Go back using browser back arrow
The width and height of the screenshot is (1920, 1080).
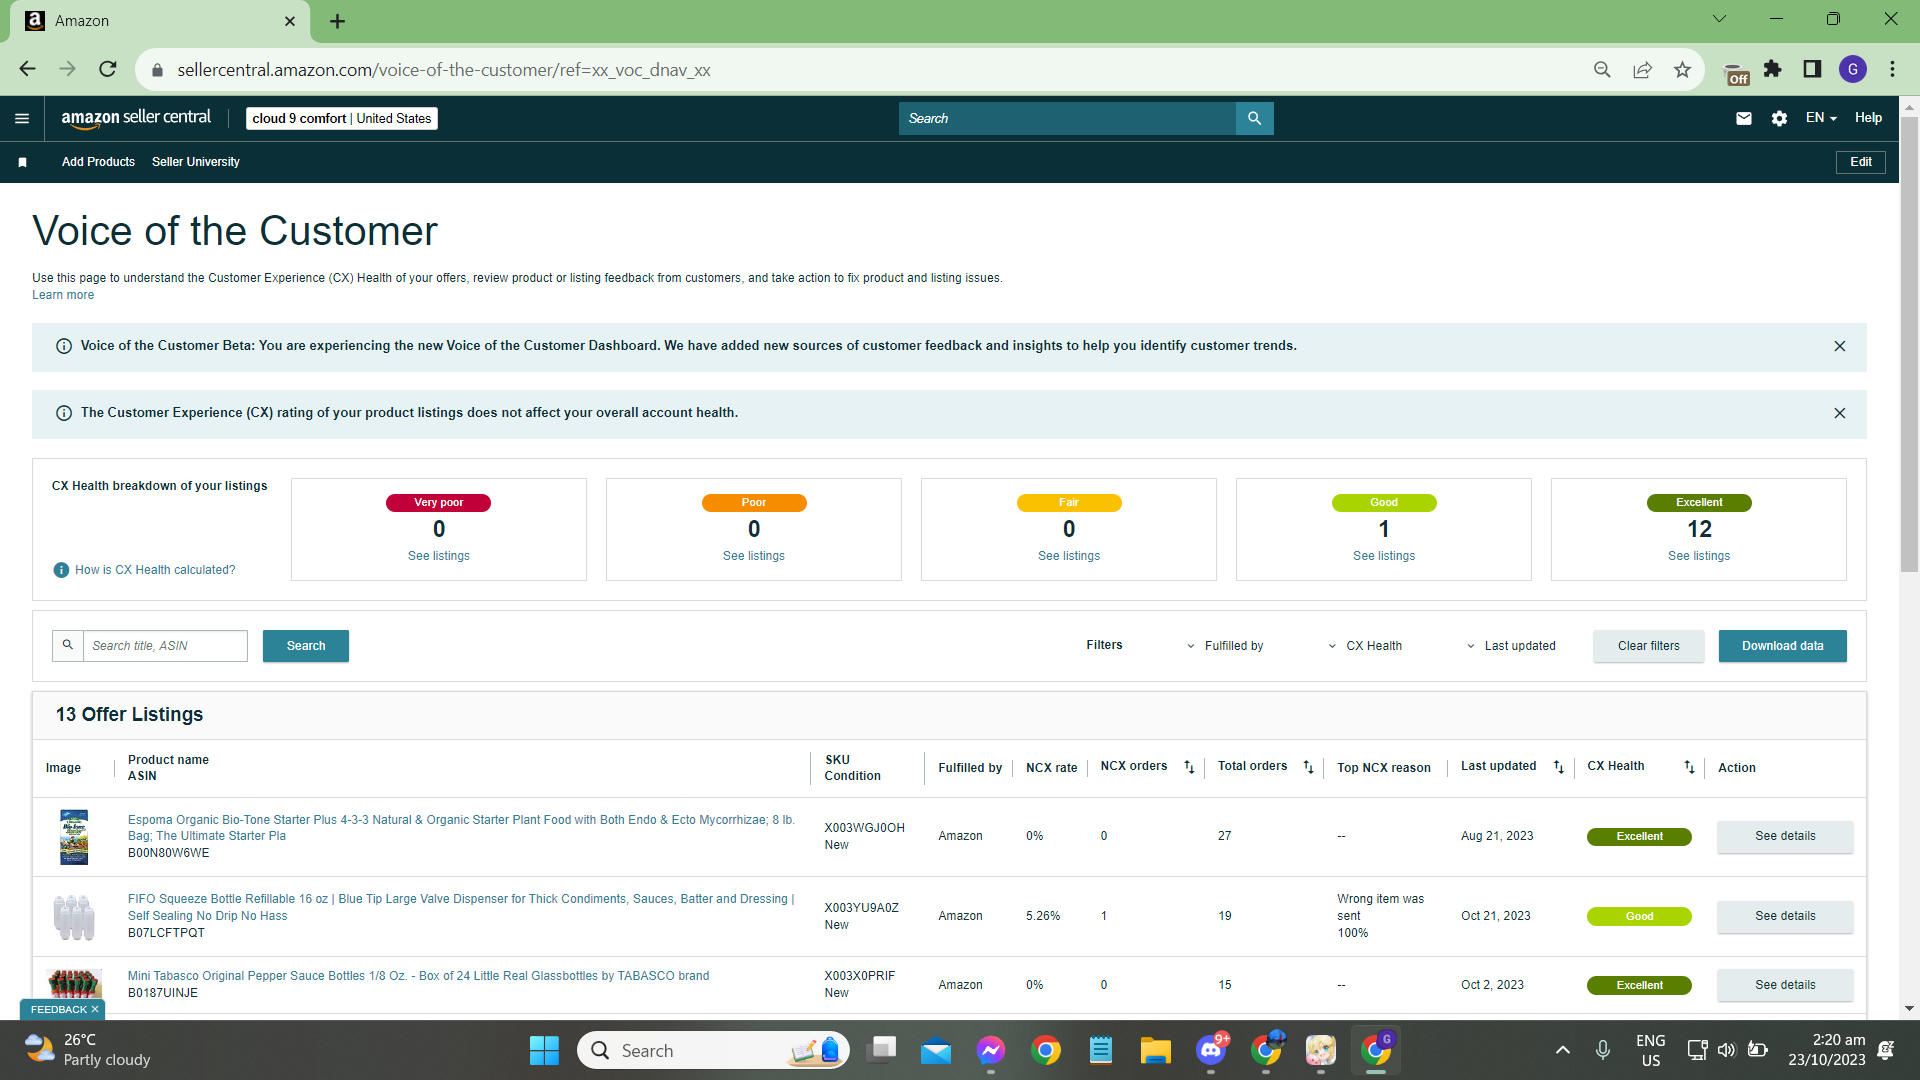click(28, 69)
